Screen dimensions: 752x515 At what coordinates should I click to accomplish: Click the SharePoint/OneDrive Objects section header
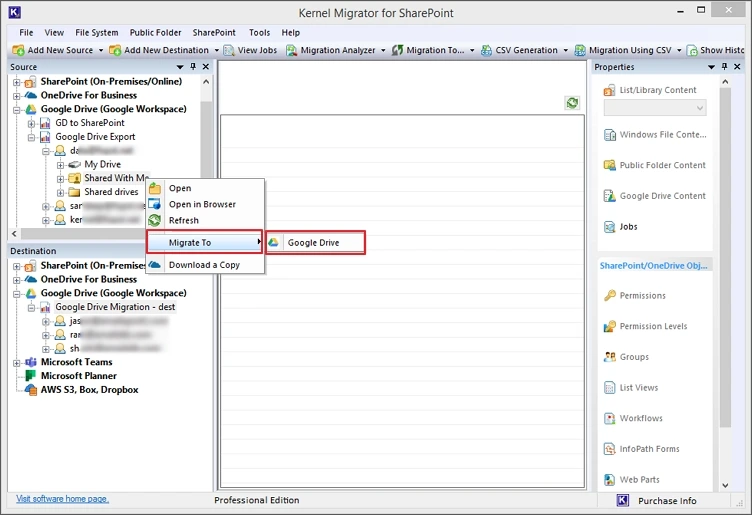(x=654, y=266)
